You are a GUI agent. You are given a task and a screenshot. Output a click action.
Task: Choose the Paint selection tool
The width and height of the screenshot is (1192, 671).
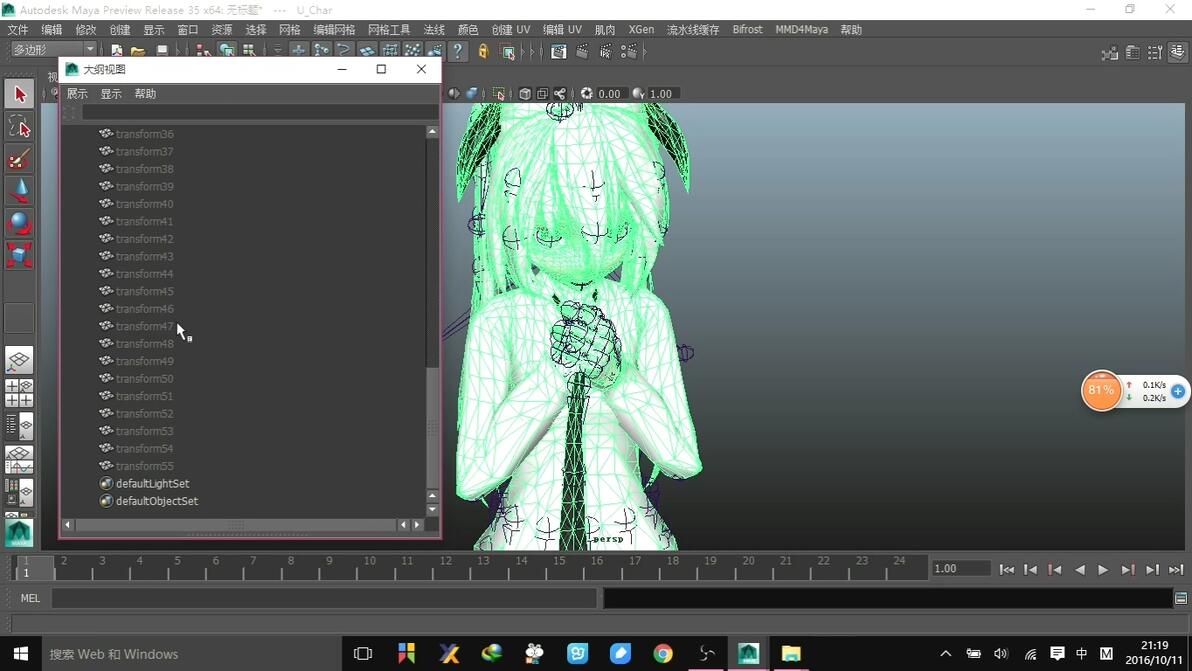tap(19, 159)
